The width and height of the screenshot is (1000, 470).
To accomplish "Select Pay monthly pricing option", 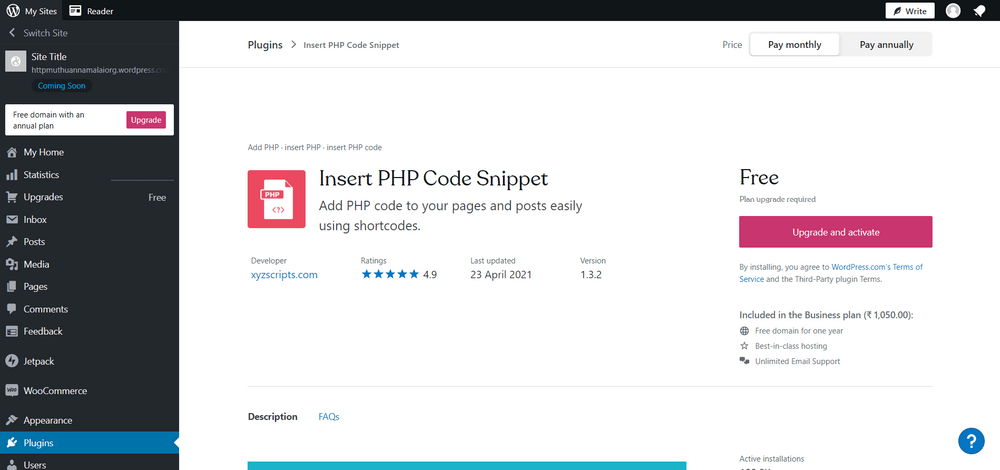I will [x=794, y=45].
